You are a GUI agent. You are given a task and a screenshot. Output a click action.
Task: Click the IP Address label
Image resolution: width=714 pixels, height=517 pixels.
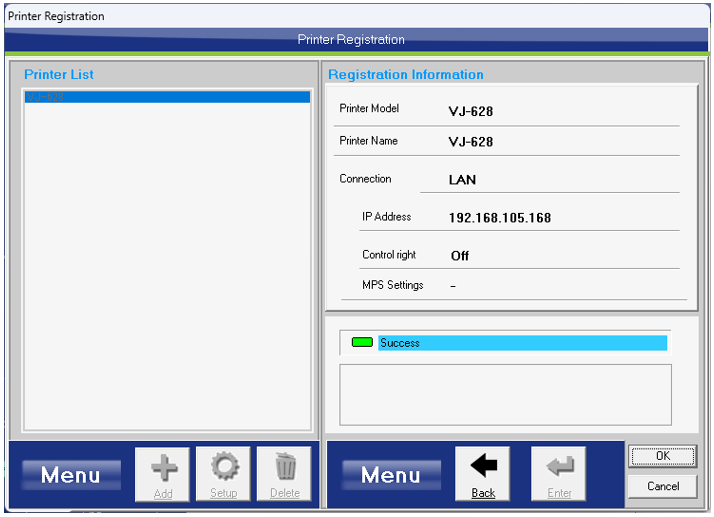[387, 217]
